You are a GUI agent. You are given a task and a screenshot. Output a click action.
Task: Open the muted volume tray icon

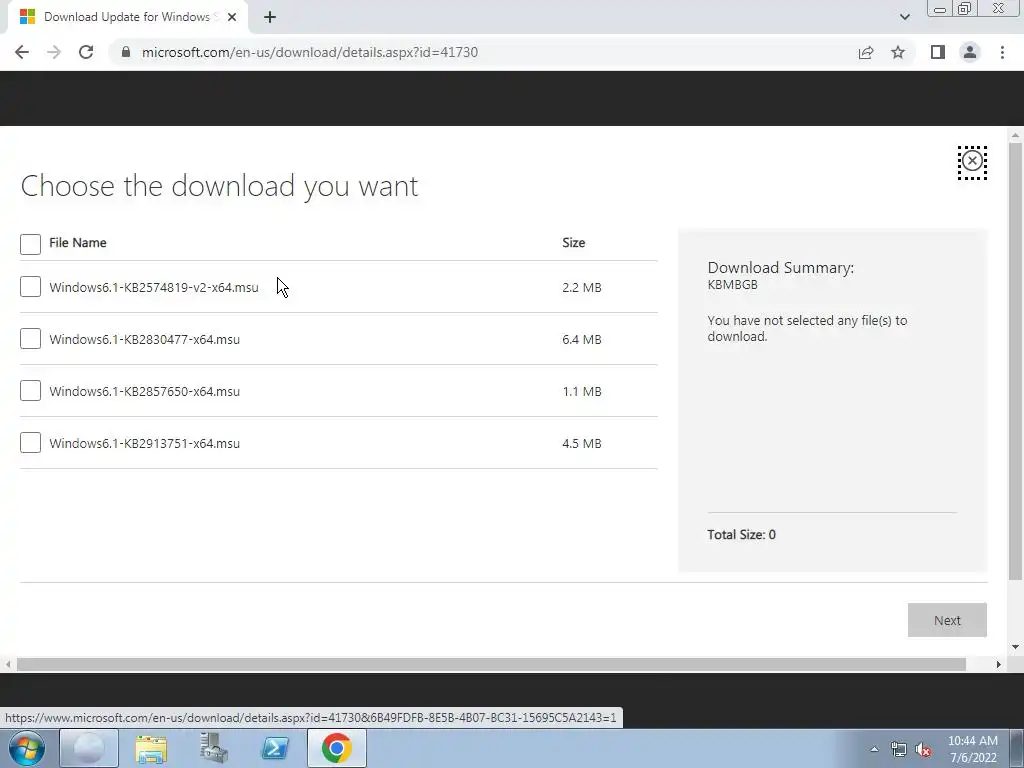point(923,750)
